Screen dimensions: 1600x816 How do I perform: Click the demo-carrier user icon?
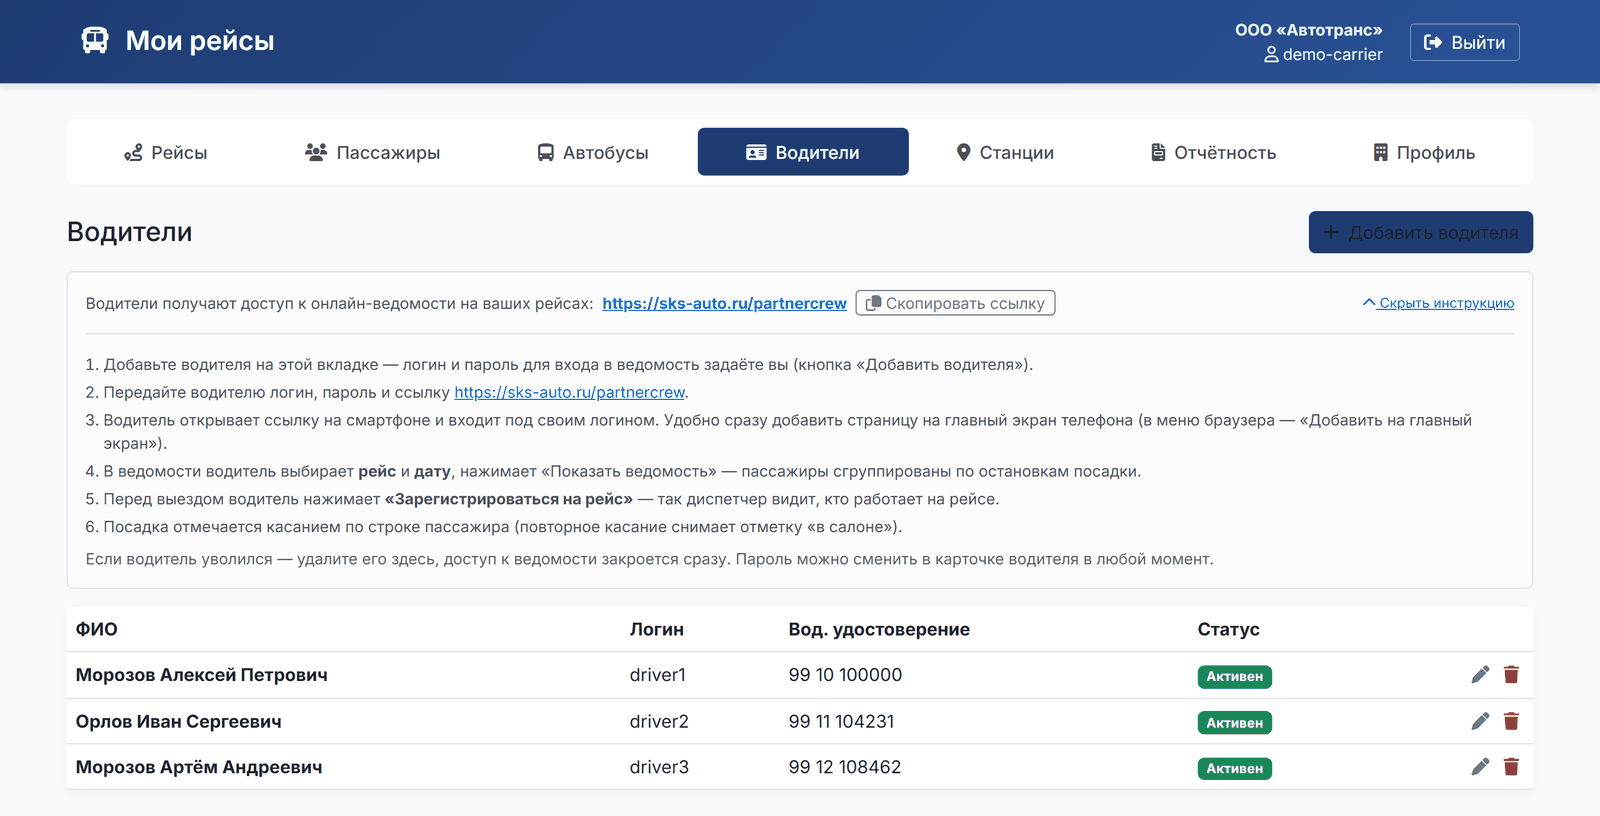(1271, 54)
